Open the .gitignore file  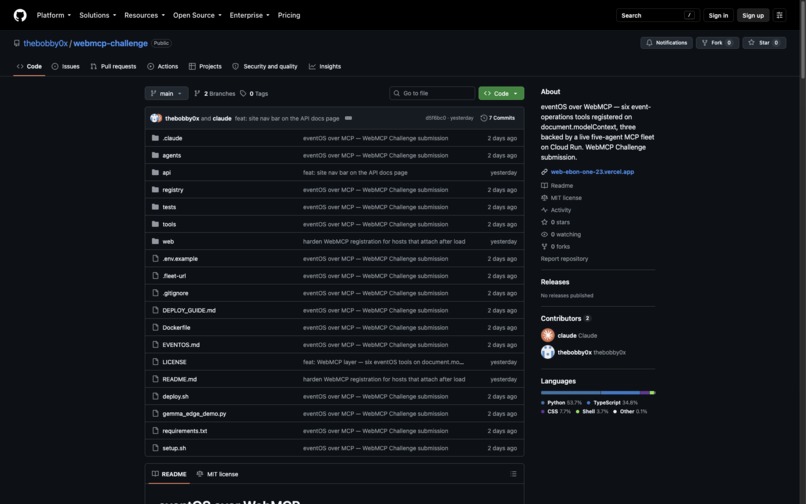point(175,293)
